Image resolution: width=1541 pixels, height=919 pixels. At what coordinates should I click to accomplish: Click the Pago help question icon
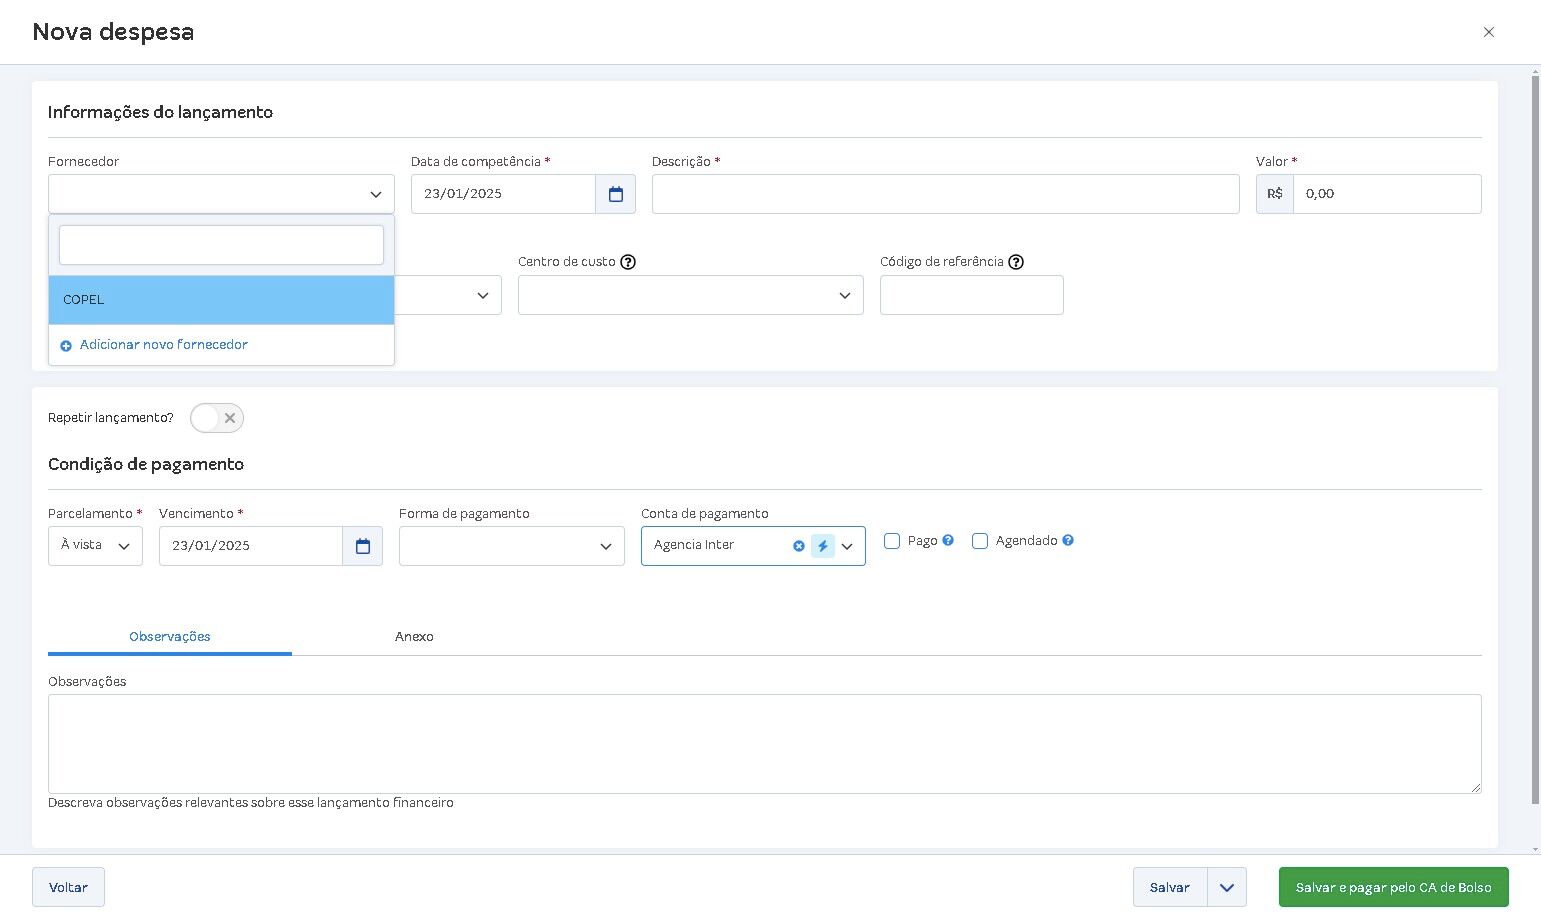pos(948,541)
